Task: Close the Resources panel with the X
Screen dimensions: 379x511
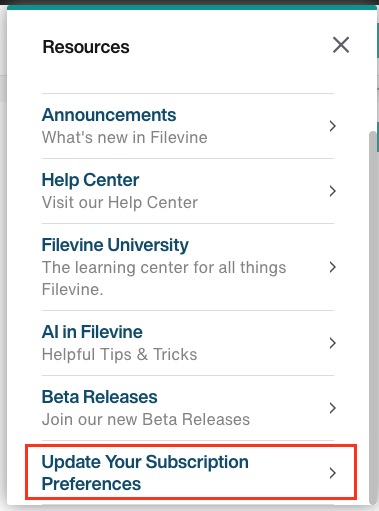Action: [341, 45]
